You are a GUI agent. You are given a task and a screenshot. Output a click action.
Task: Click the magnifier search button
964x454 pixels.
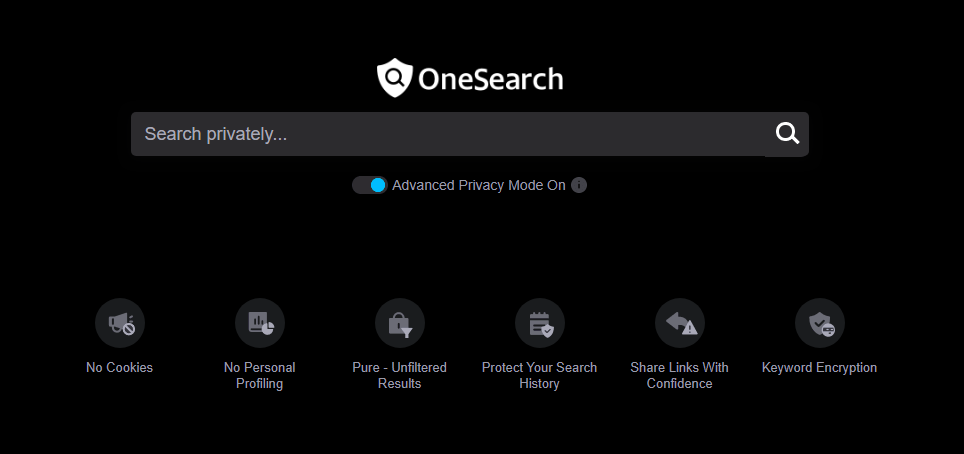(x=787, y=133)
